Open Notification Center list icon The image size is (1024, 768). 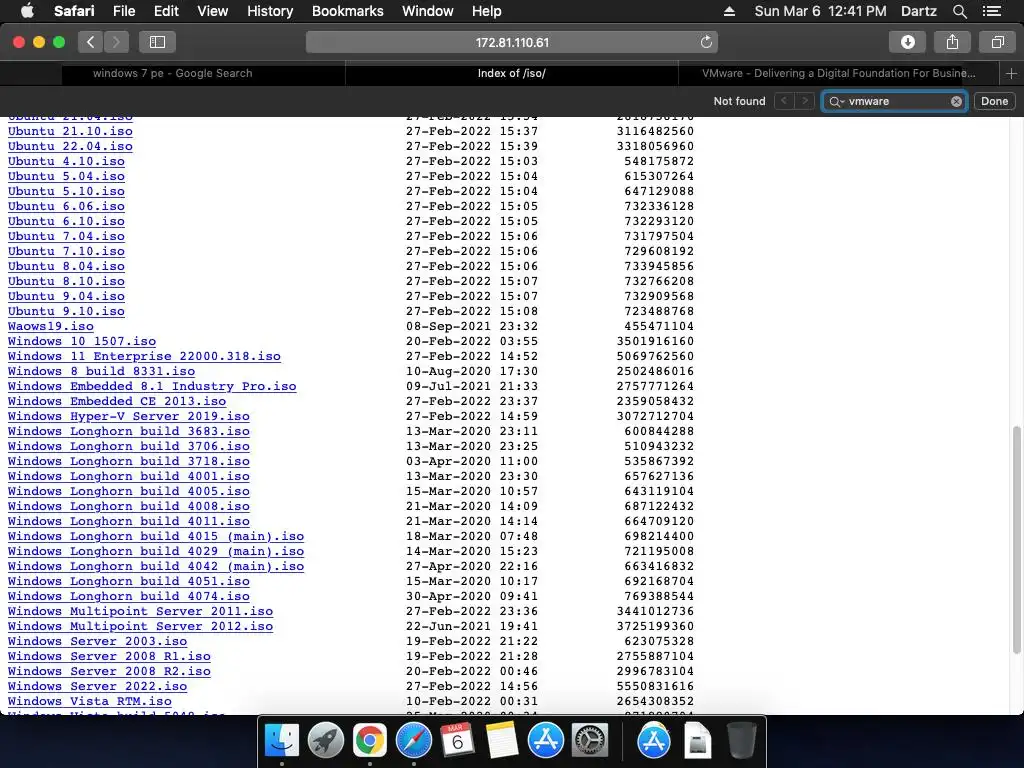(x=991, y=11)
